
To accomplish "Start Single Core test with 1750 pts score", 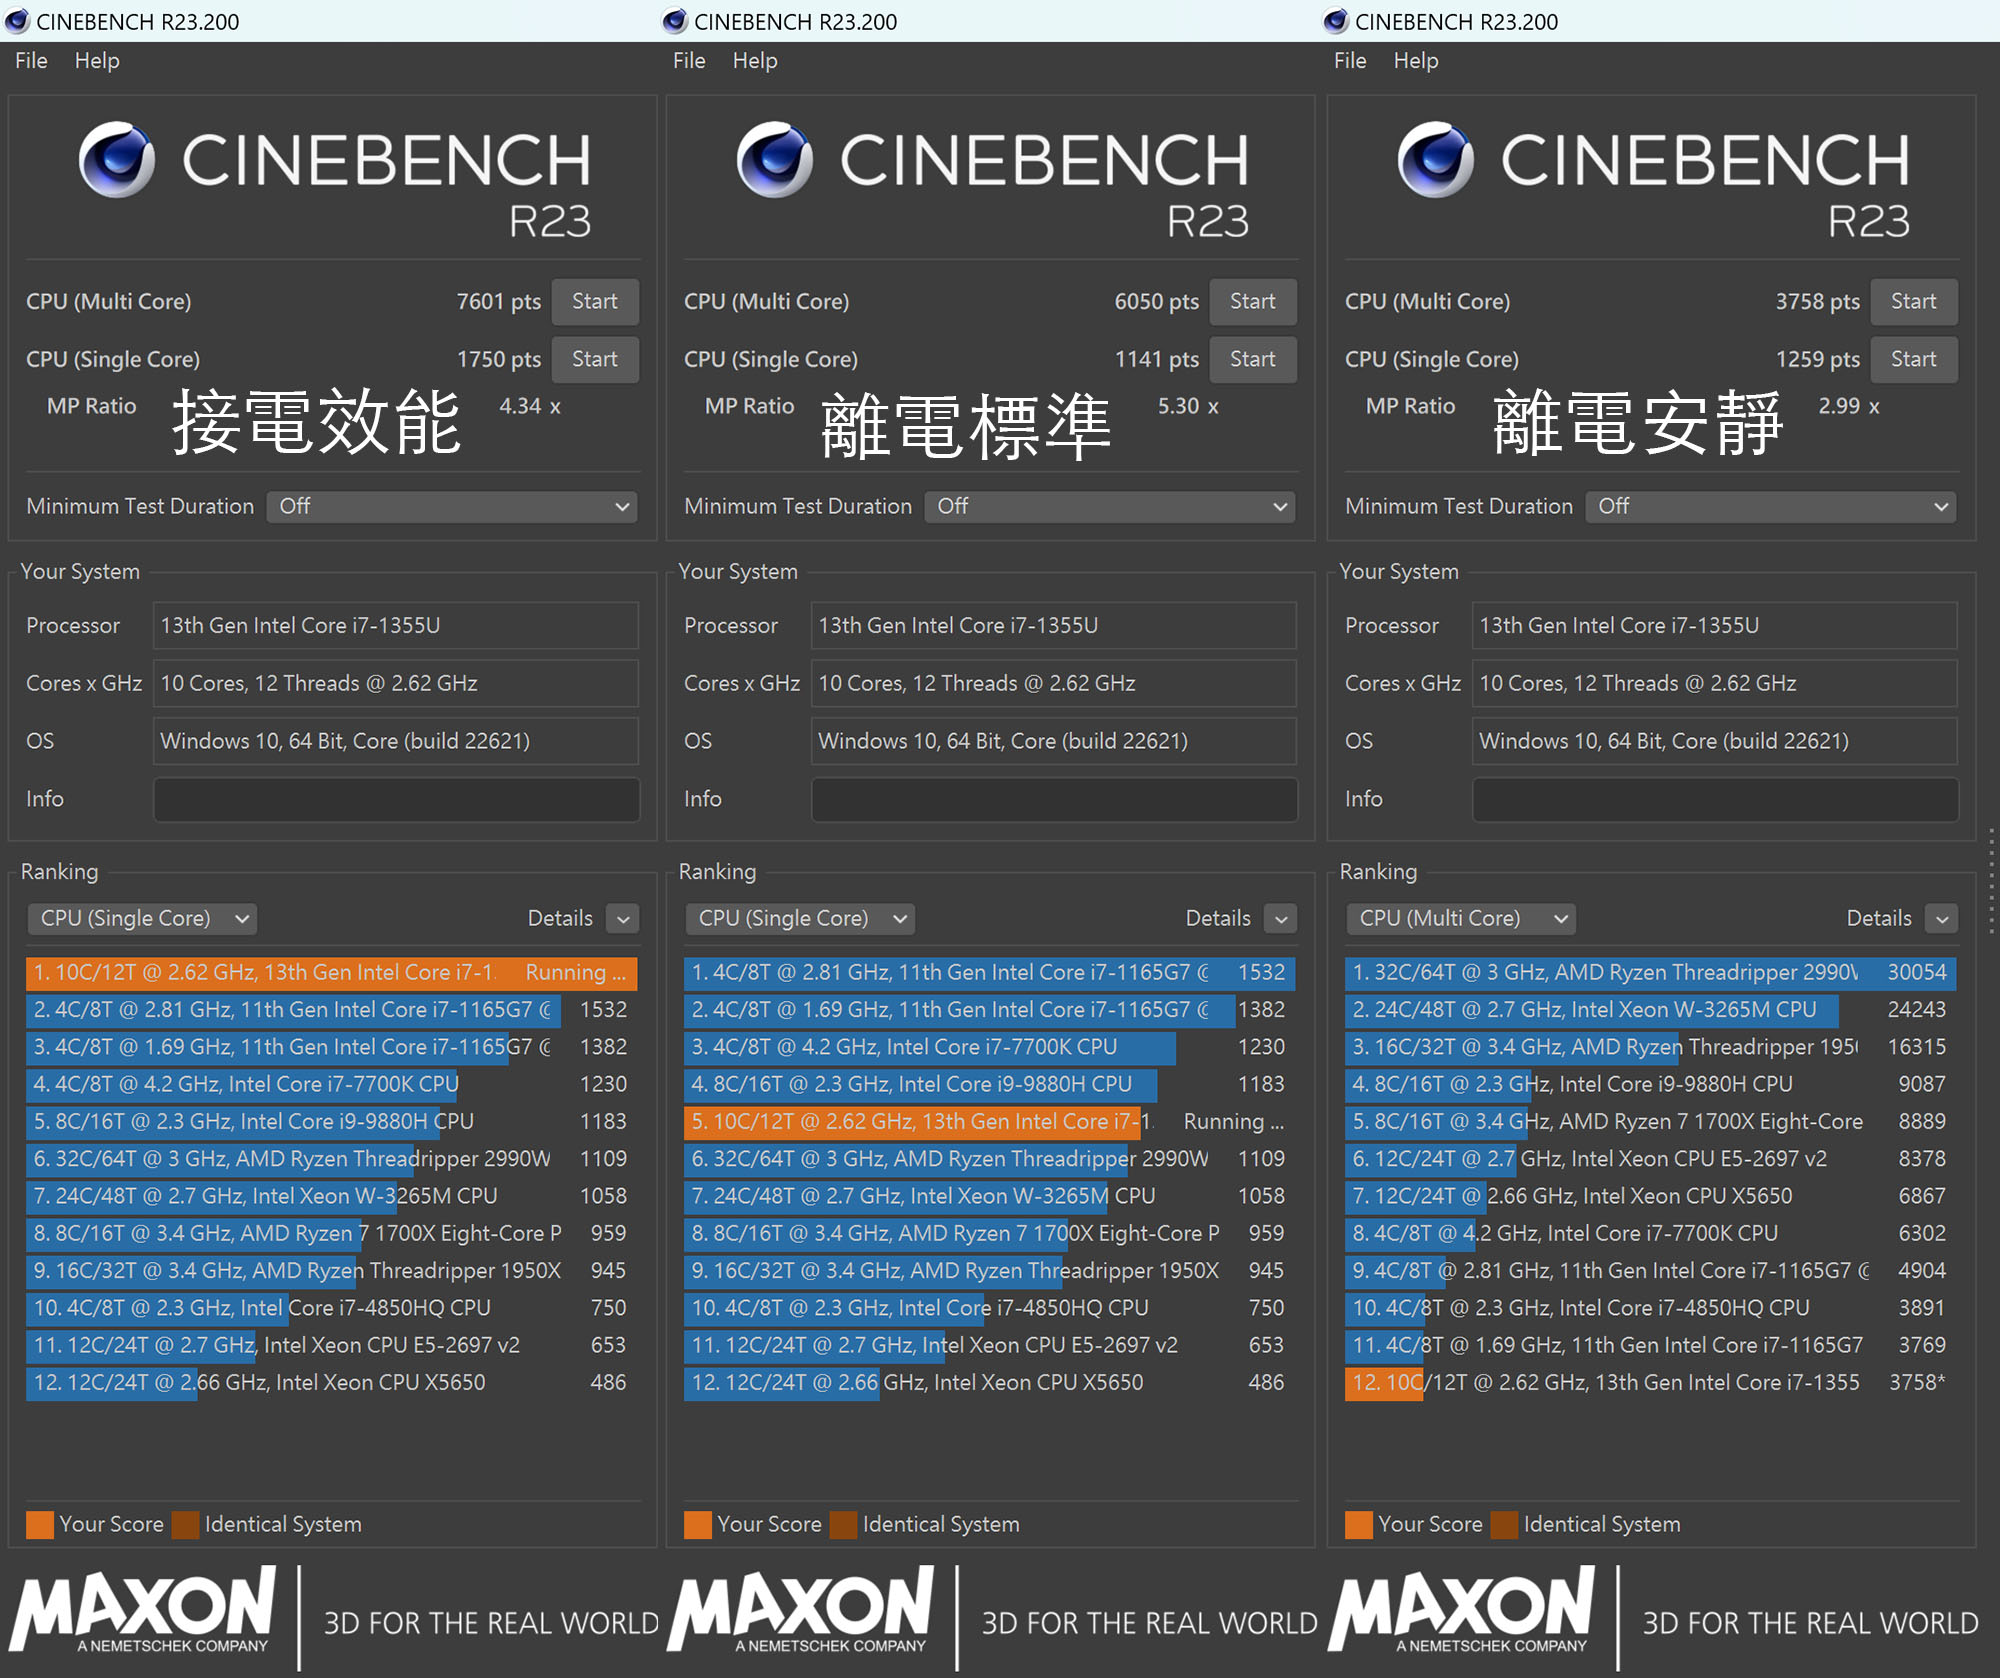I will pos(595,359).
